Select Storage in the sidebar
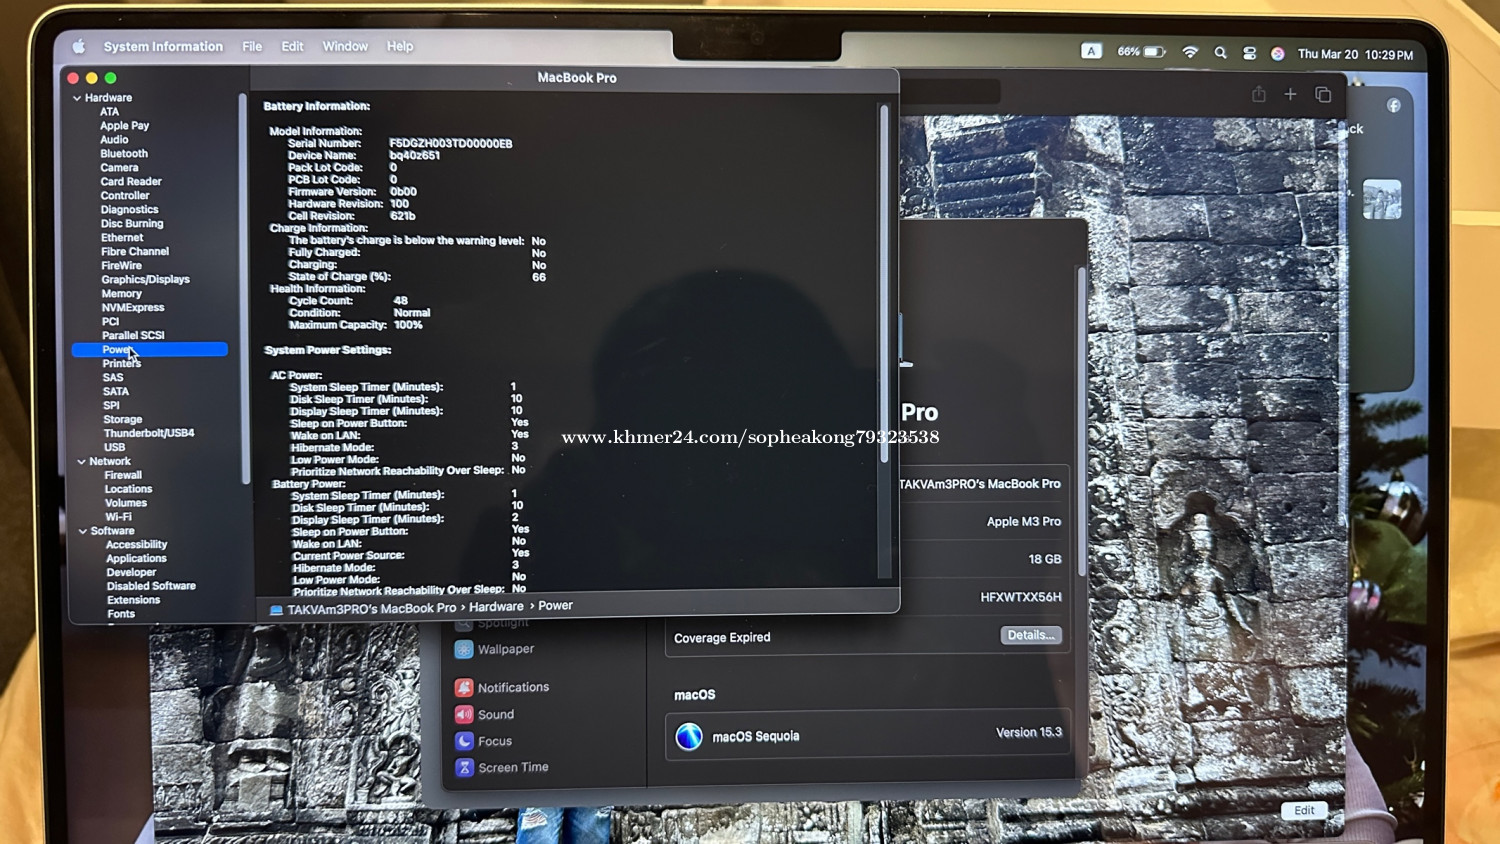Screen dimensions: 1500x844 pos(122,420)
